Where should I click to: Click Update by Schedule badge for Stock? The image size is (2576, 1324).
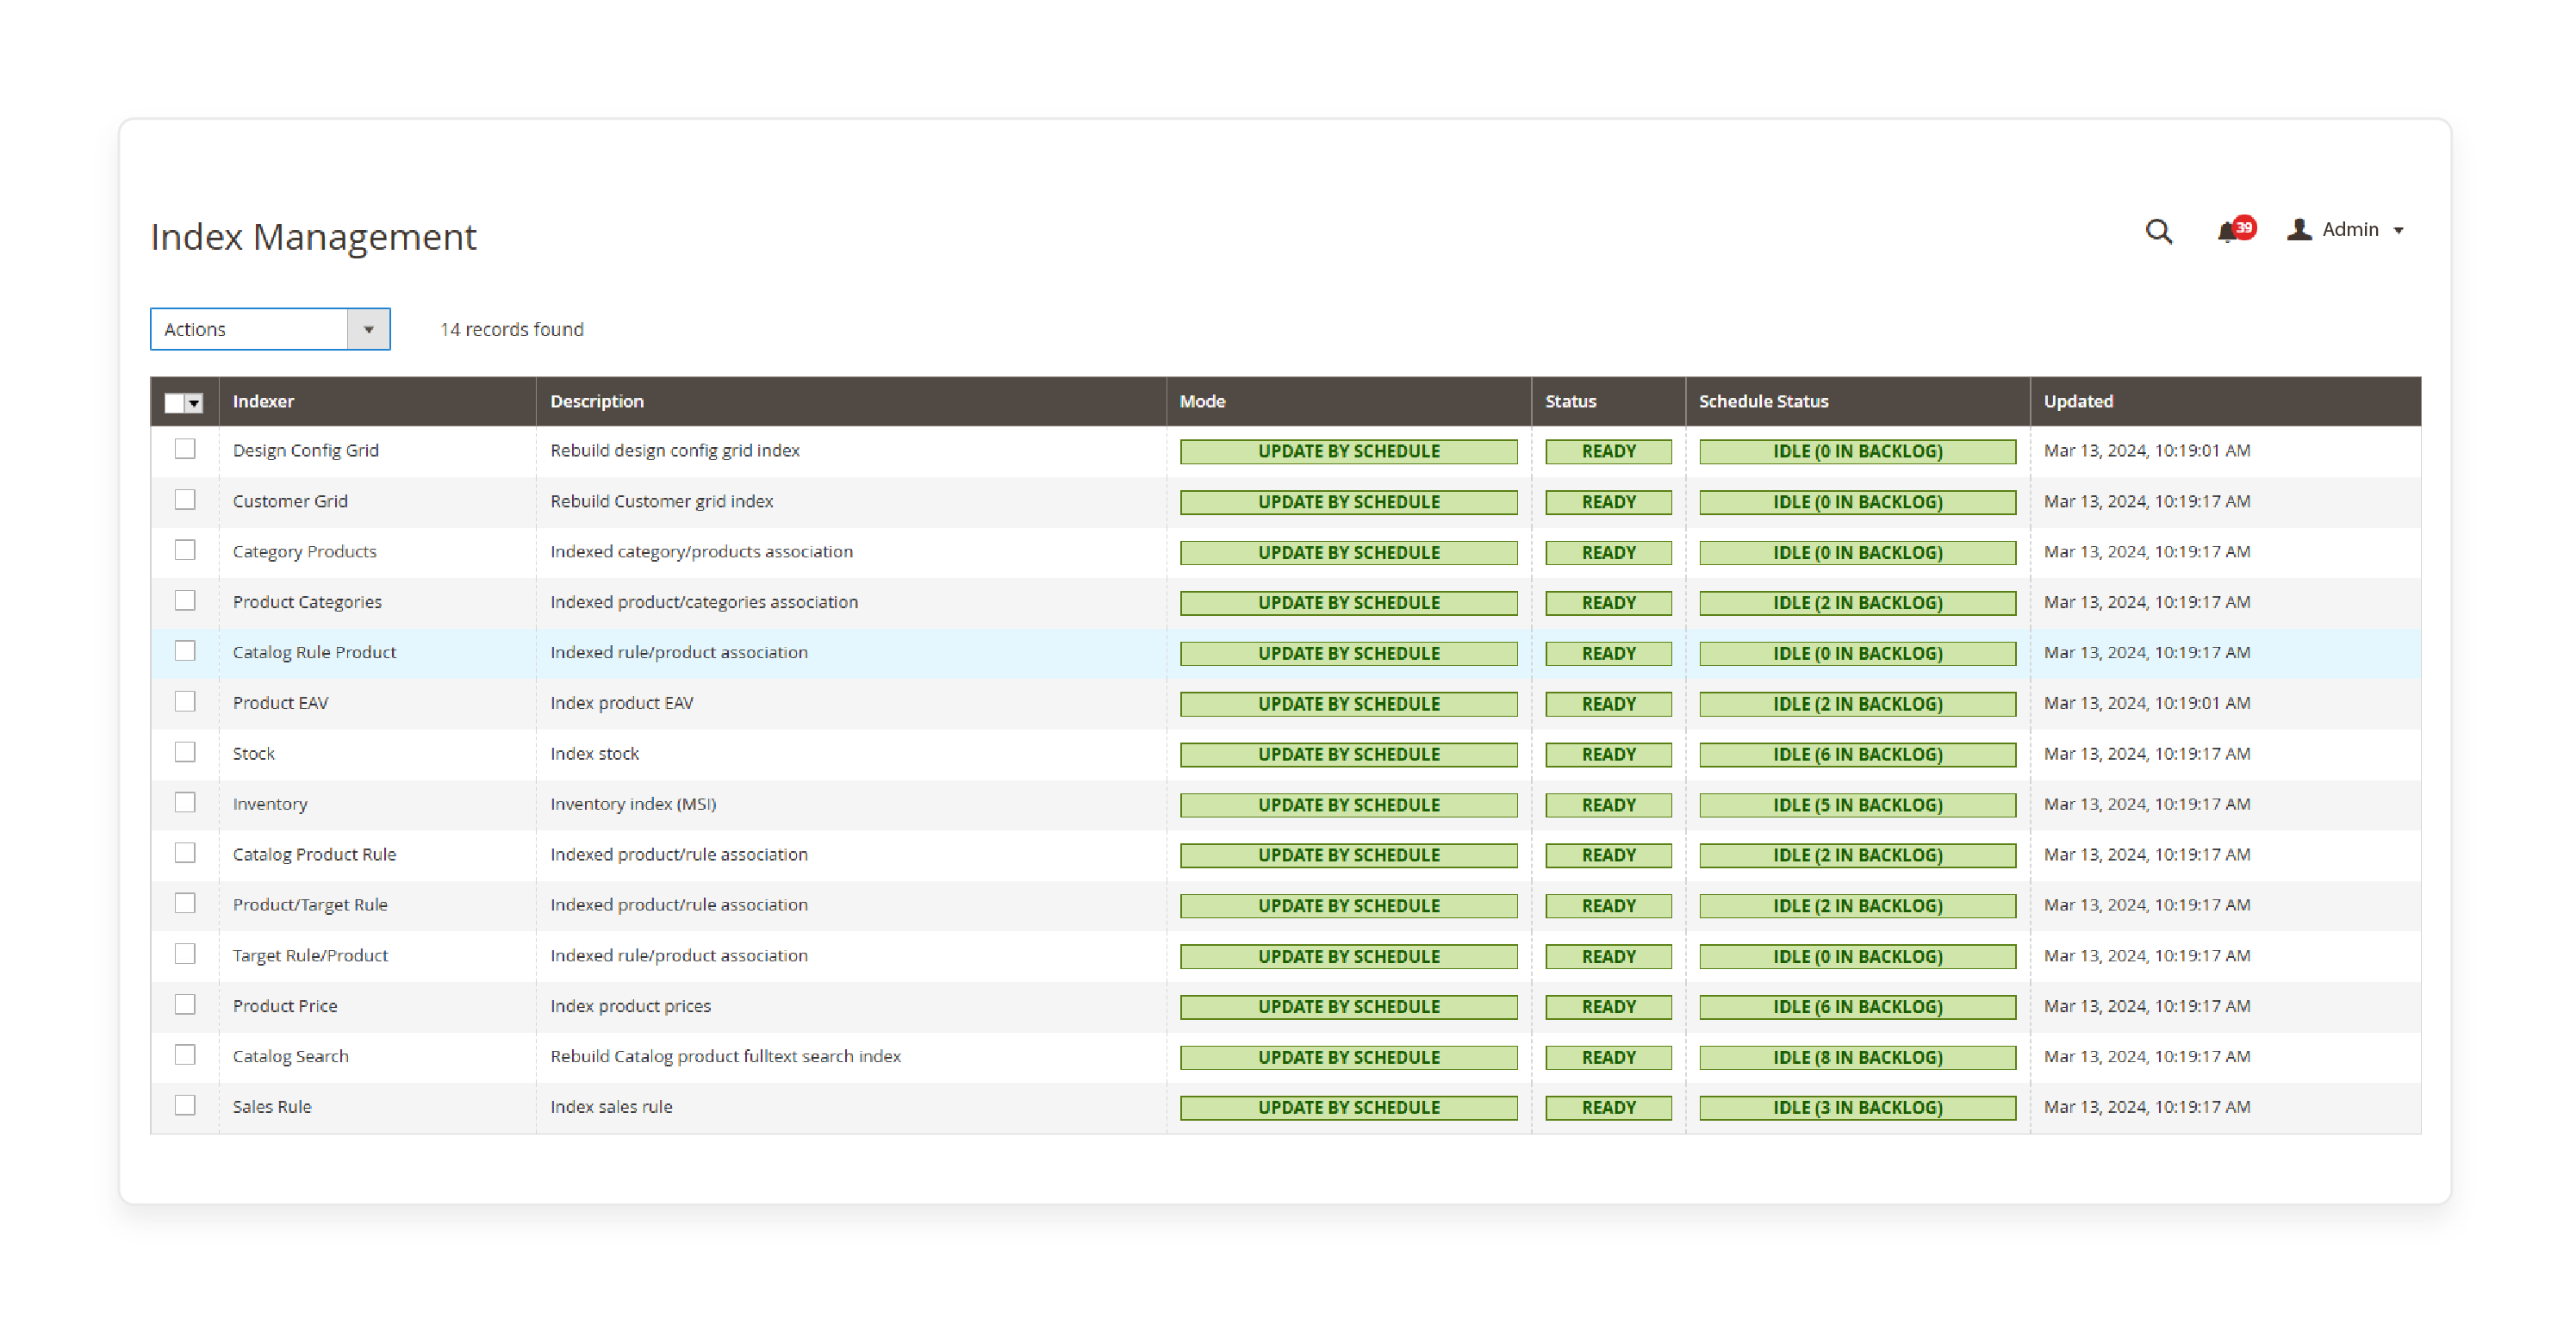click(1348, 755)
